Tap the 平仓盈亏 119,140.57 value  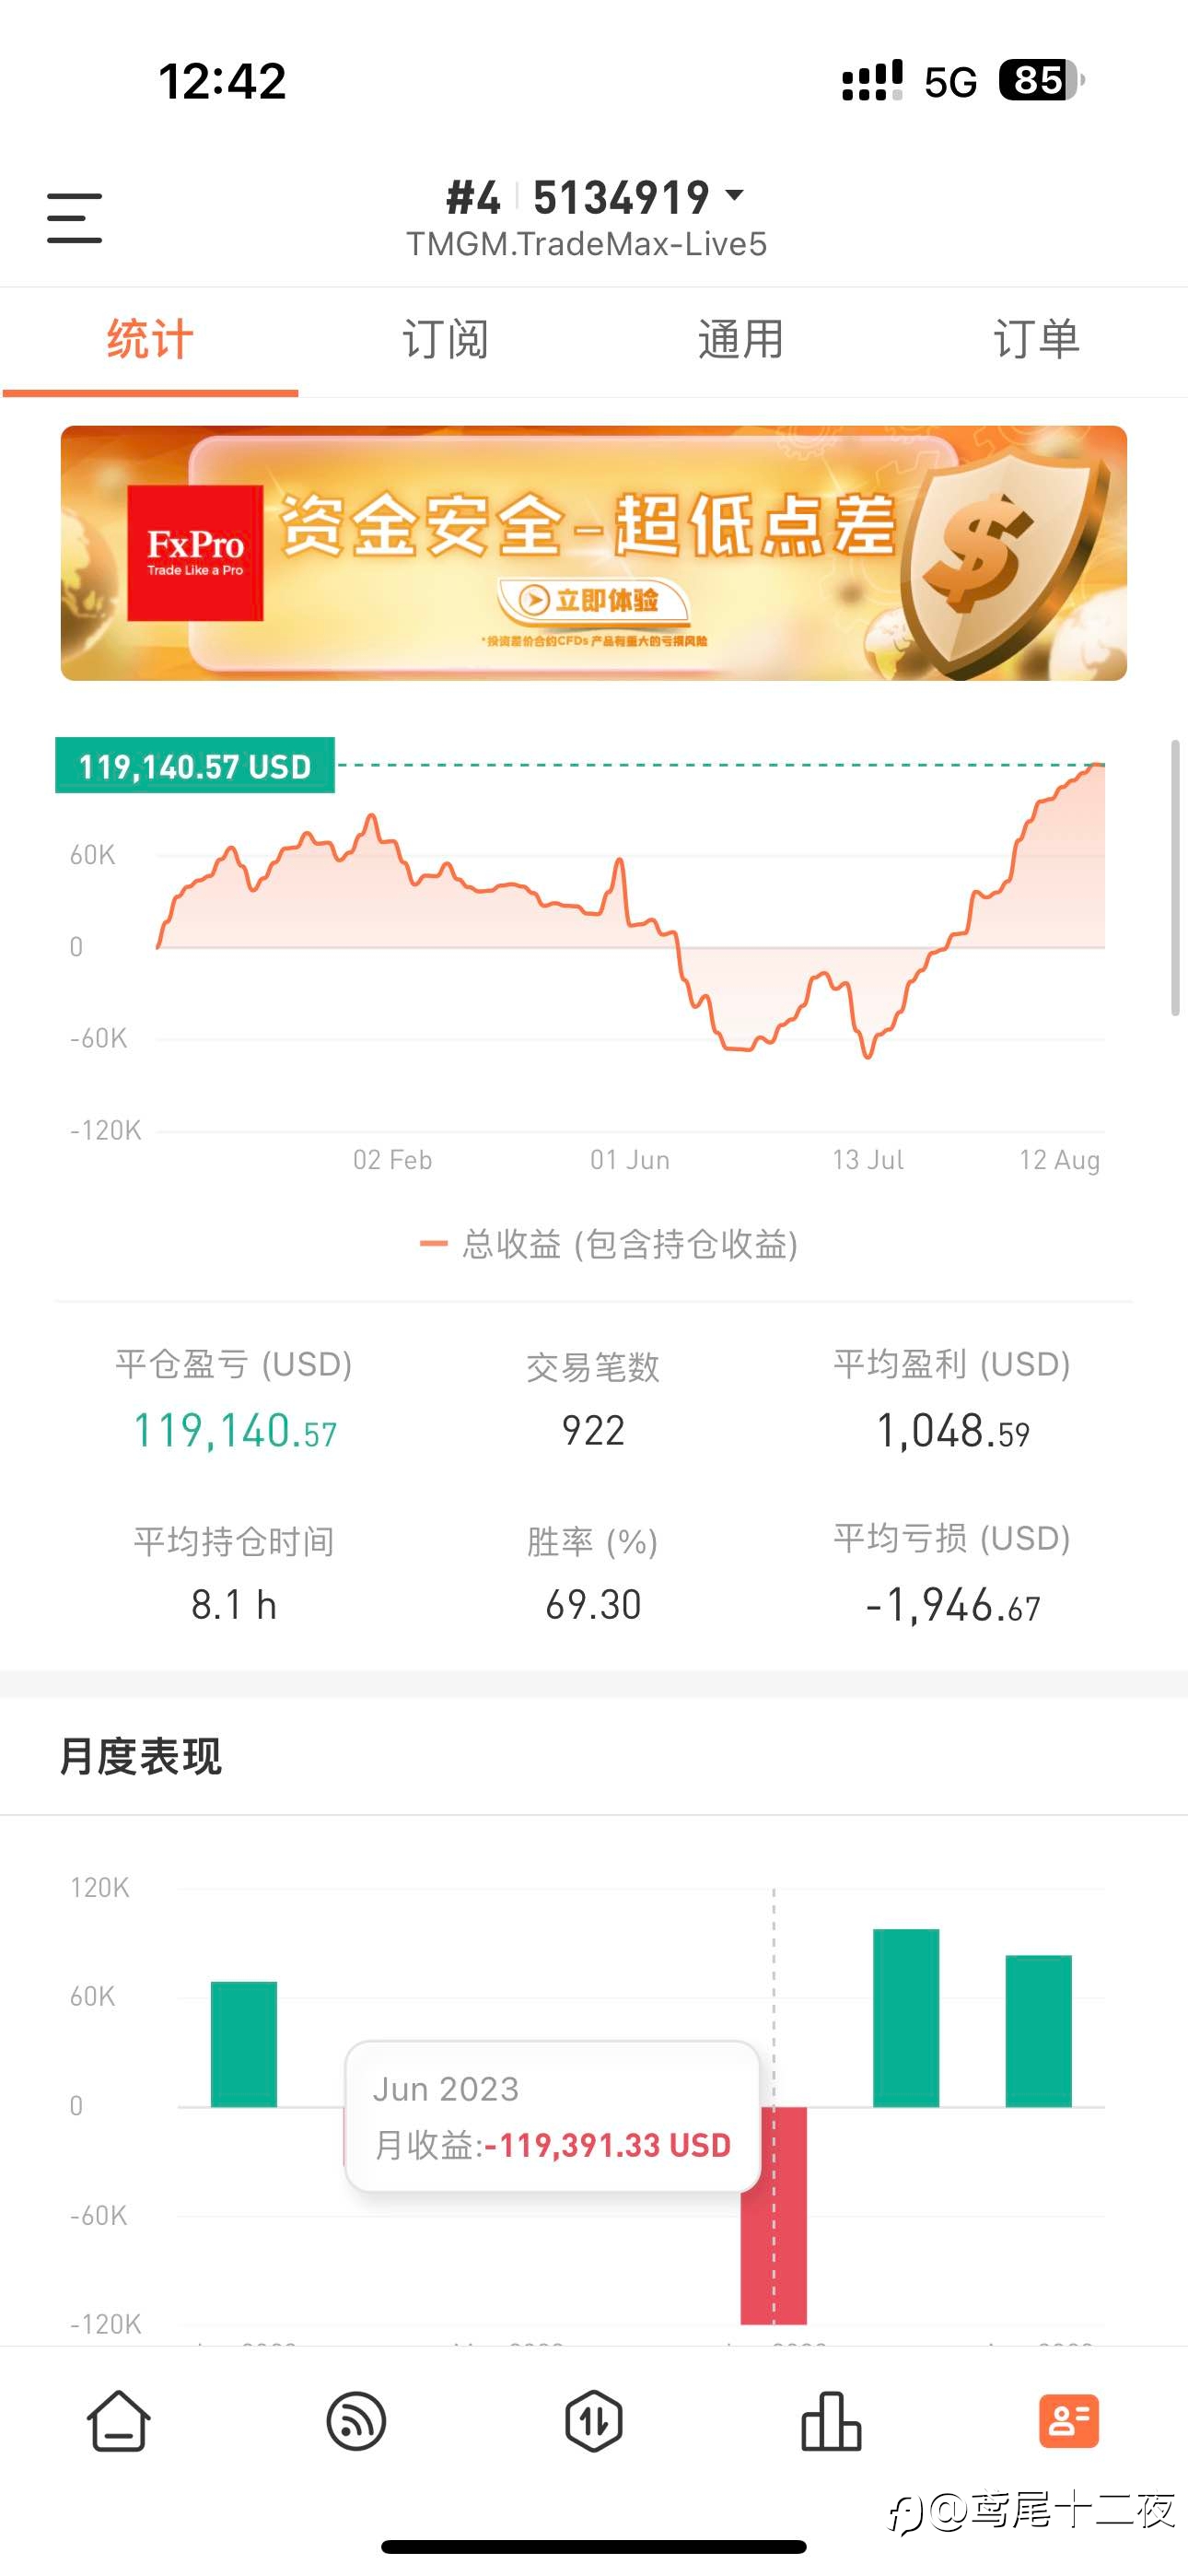coord(235,1431)
